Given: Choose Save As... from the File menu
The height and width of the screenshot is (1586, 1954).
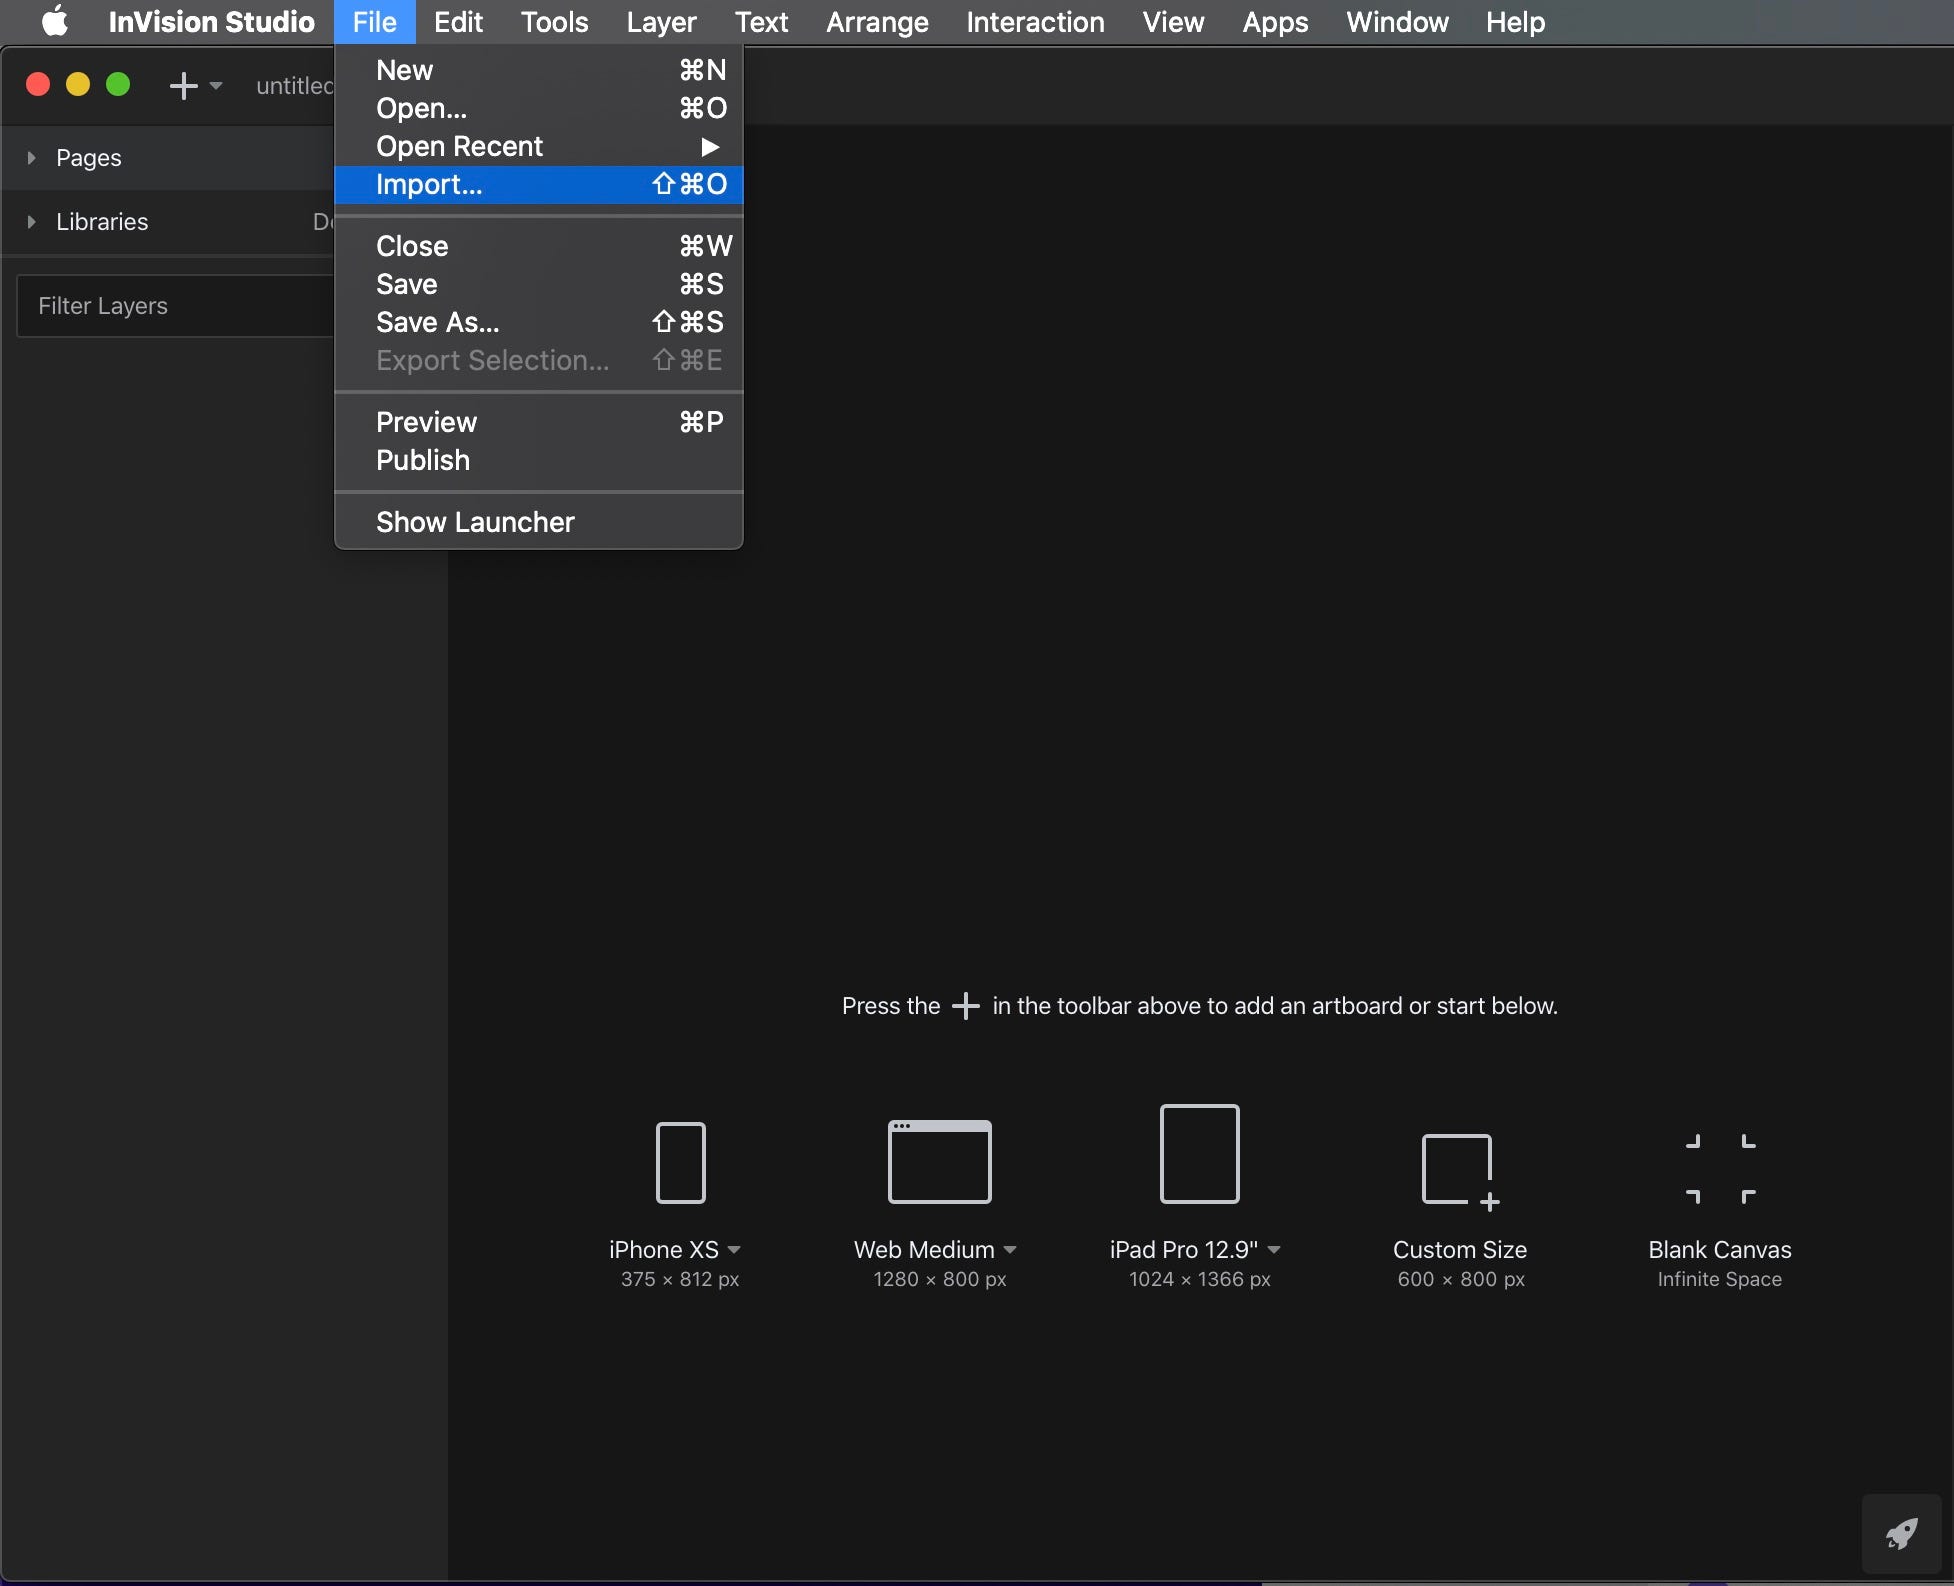Looking at the screenshot, I should [438, 322].
